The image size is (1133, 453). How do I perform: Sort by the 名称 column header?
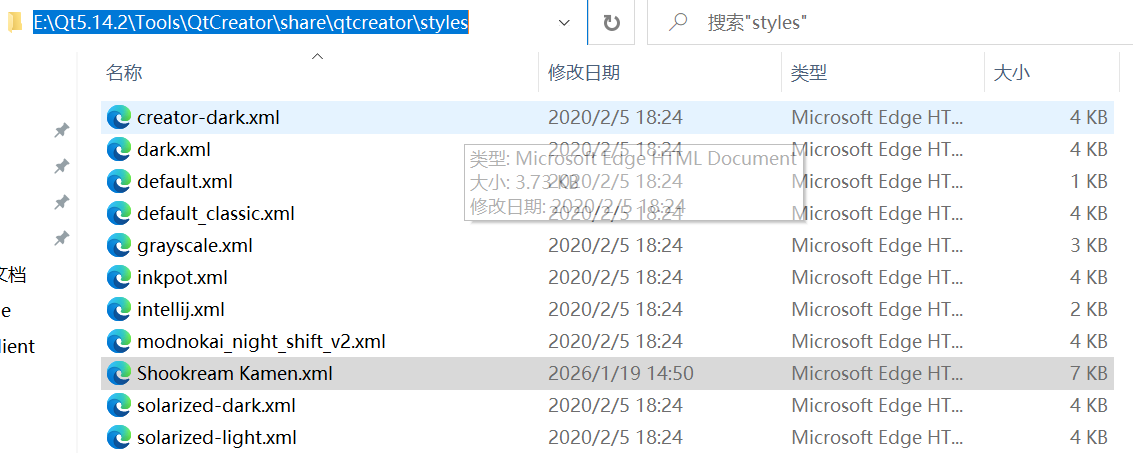pos(124,72)
